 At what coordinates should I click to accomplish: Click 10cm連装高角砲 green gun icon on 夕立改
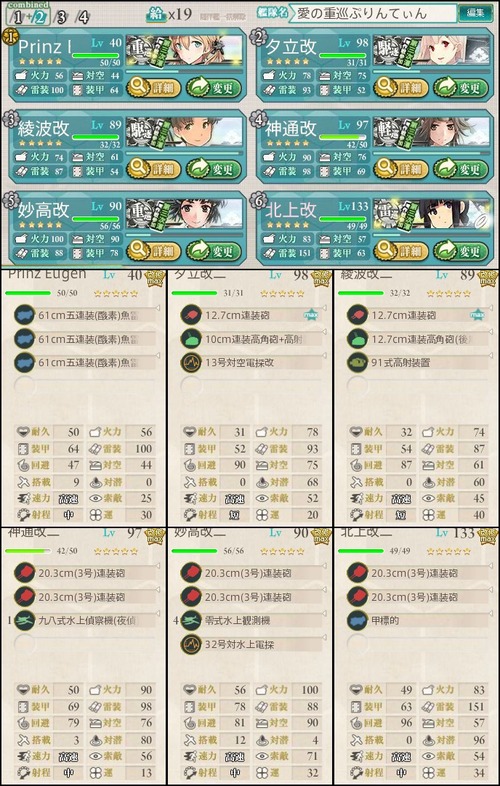coord(190,339)
